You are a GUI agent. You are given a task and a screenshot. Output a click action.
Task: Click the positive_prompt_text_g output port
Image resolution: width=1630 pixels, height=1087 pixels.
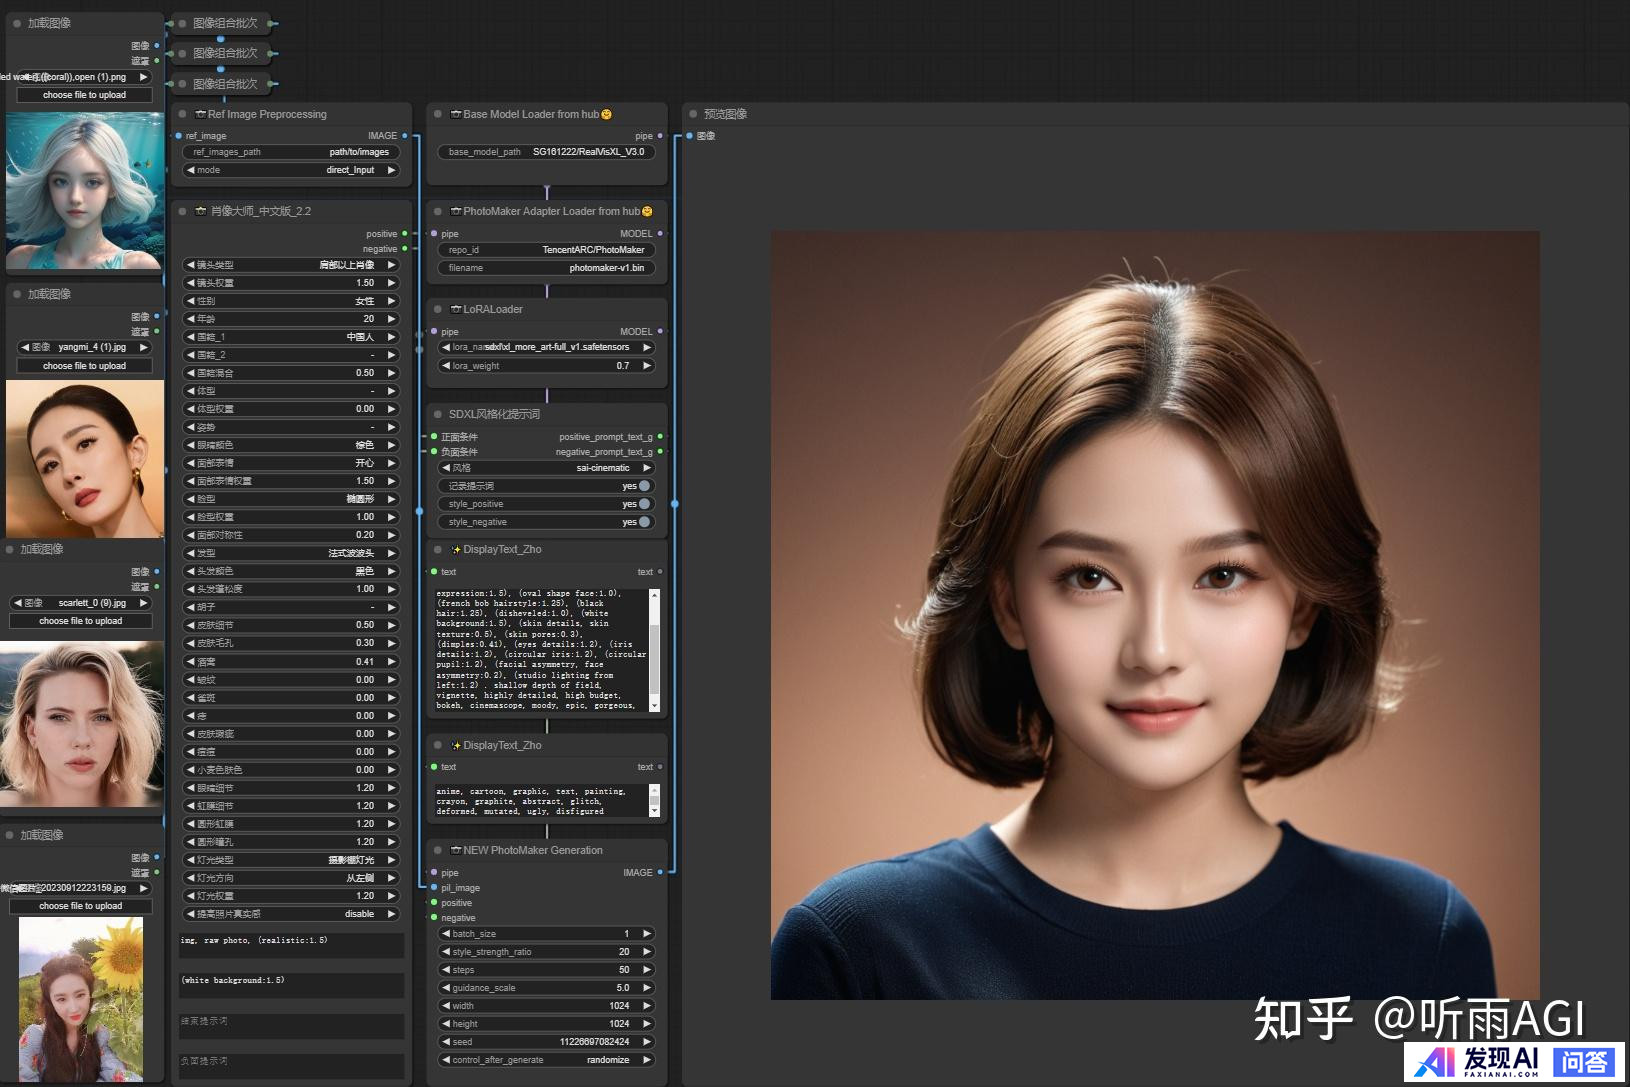pos(660,437)
